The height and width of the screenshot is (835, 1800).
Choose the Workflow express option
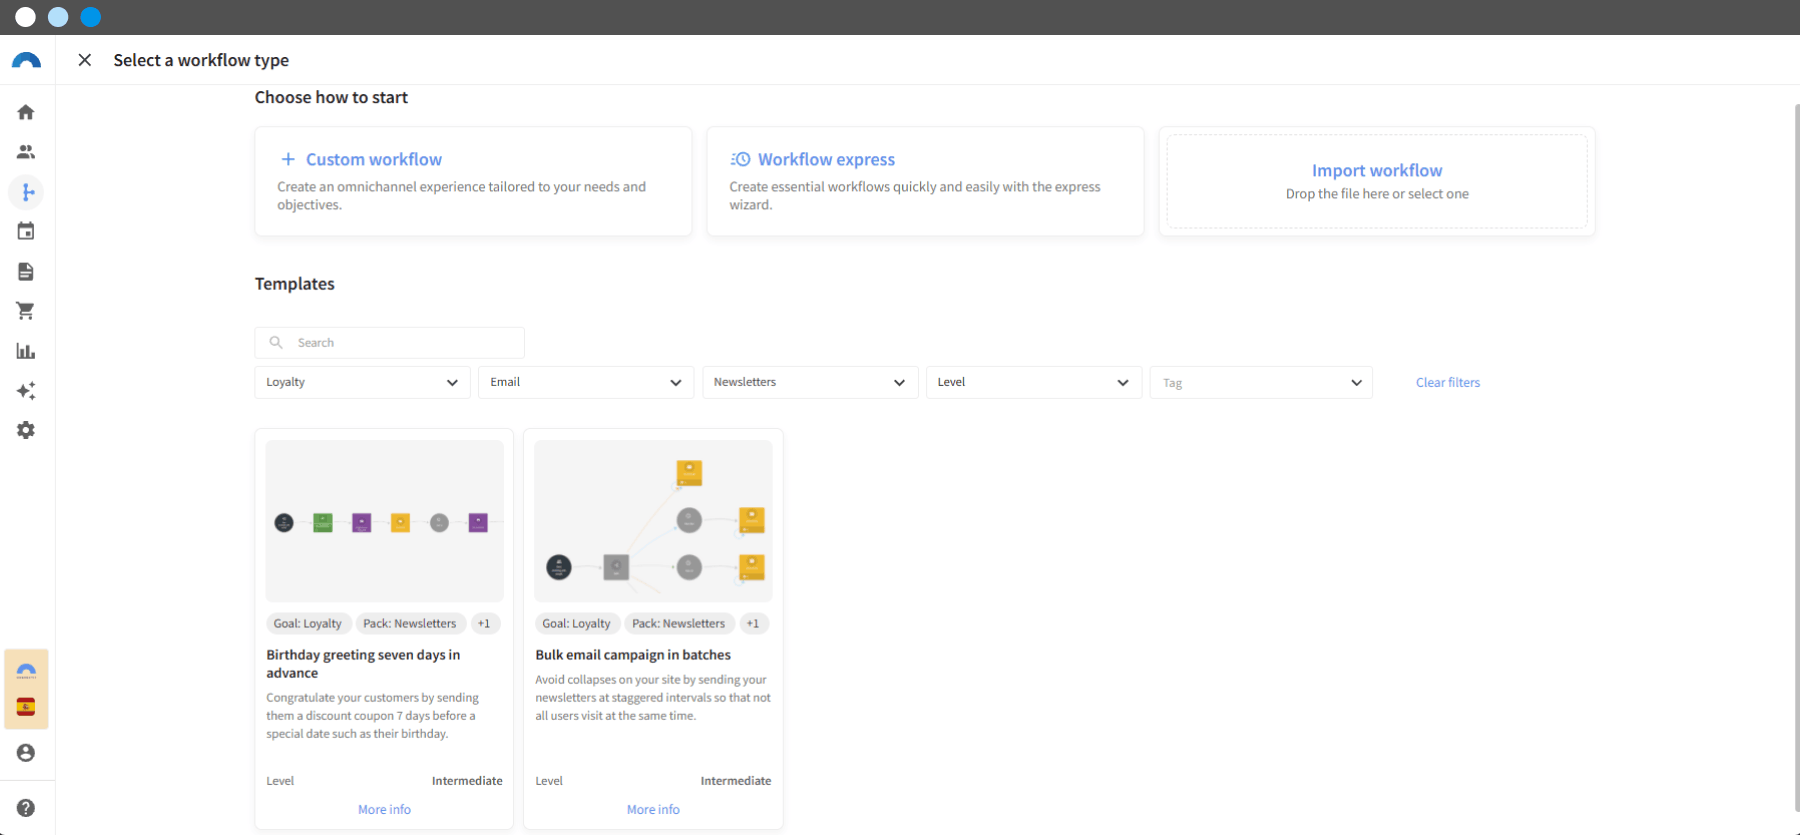925,181
